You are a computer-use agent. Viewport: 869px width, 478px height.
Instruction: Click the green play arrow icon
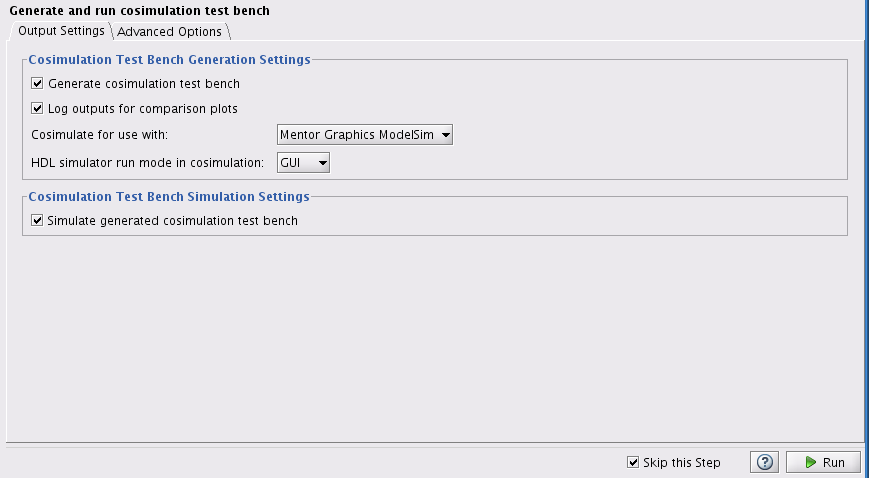point(811,462)
